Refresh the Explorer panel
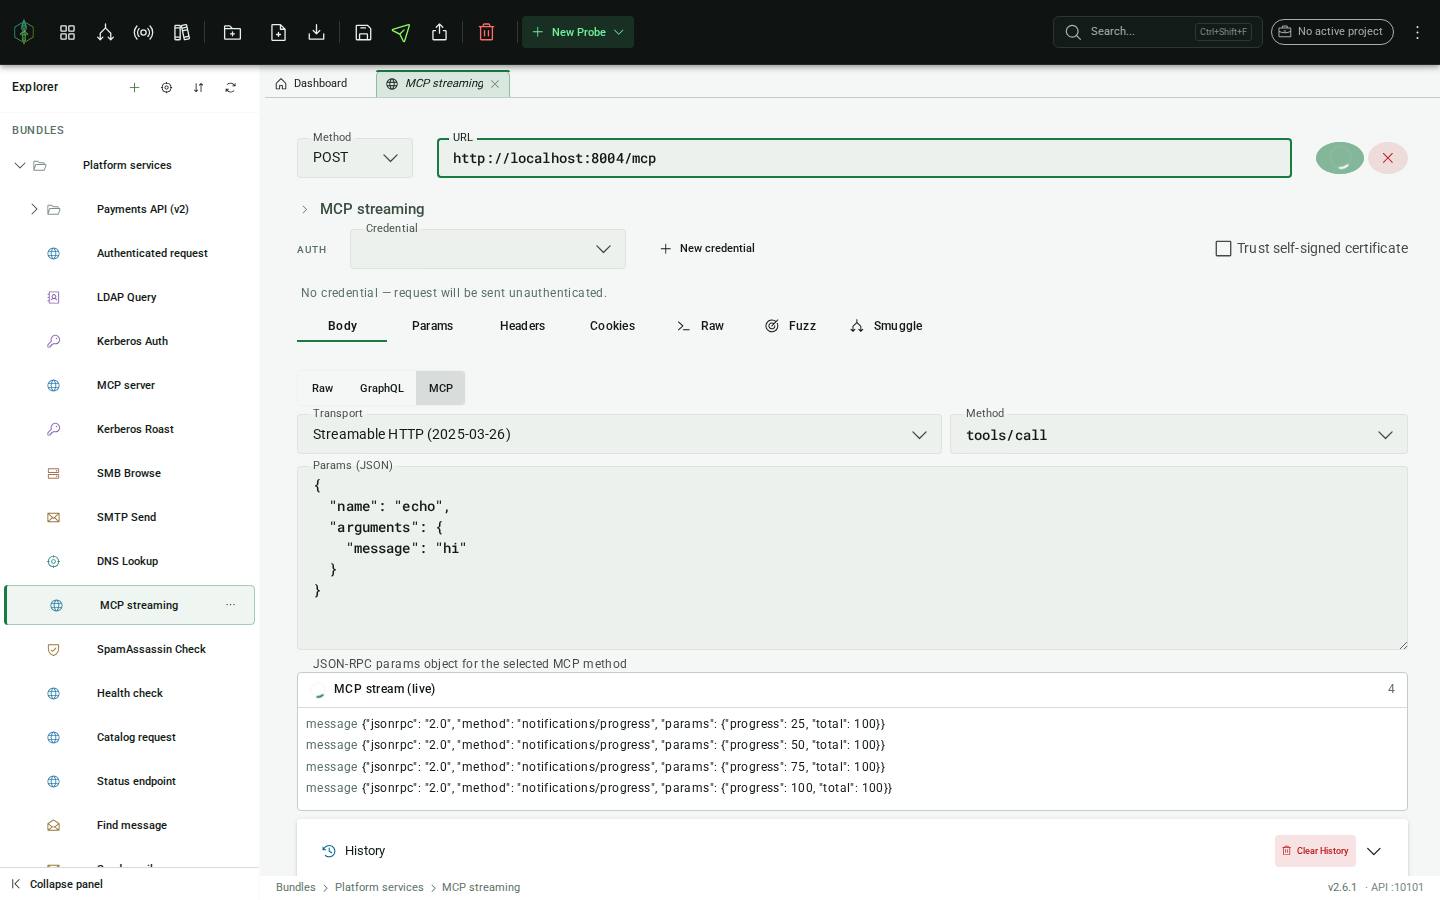 [x=230, y=87]
